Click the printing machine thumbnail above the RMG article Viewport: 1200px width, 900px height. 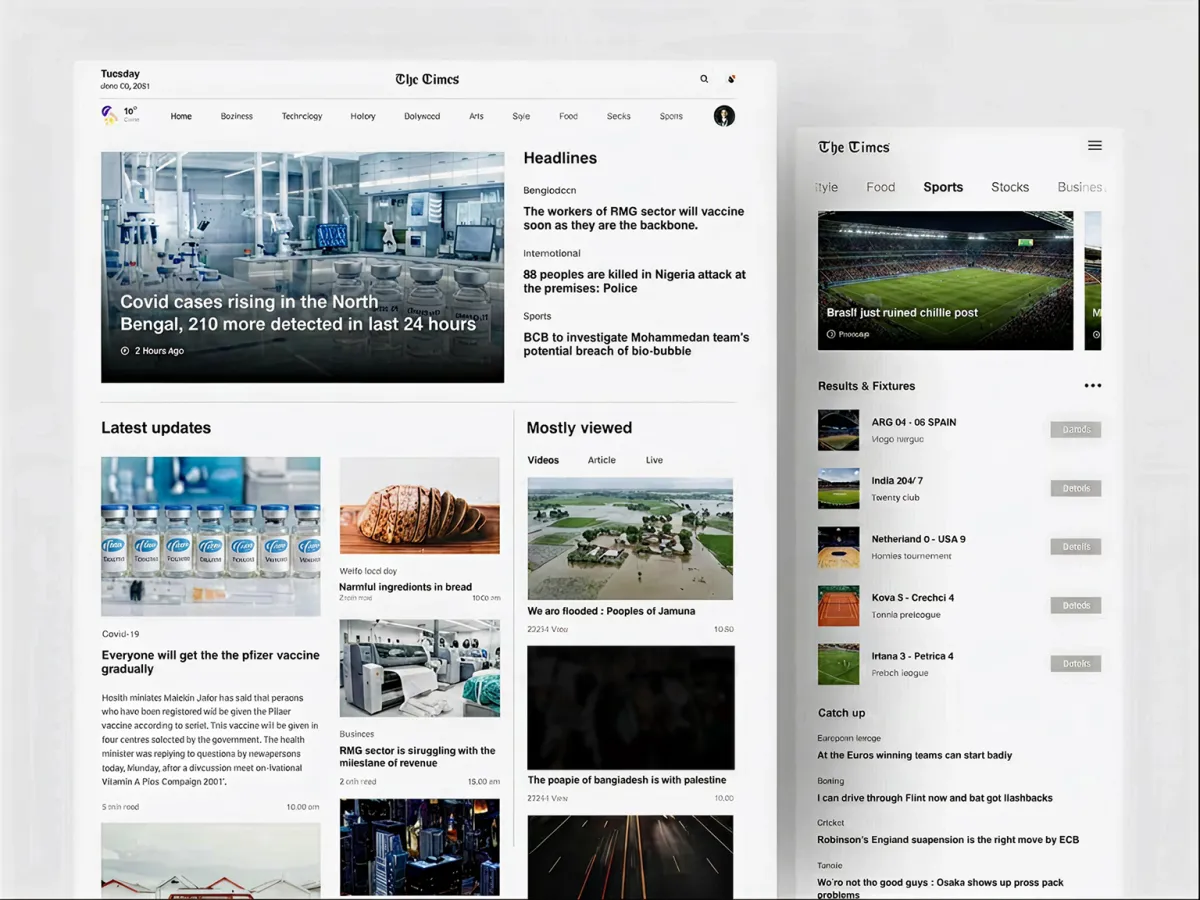click(x=420, y=668)
